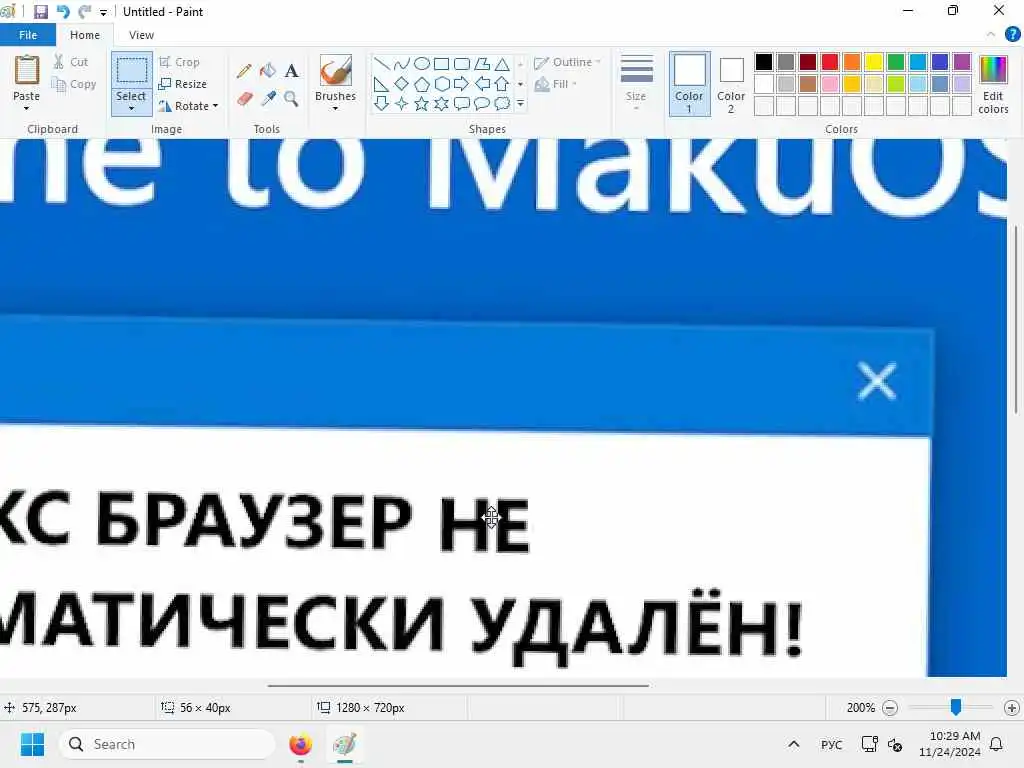Expand the Shapes gallery More arrow

pyautogui.click(x=520, y=103)
